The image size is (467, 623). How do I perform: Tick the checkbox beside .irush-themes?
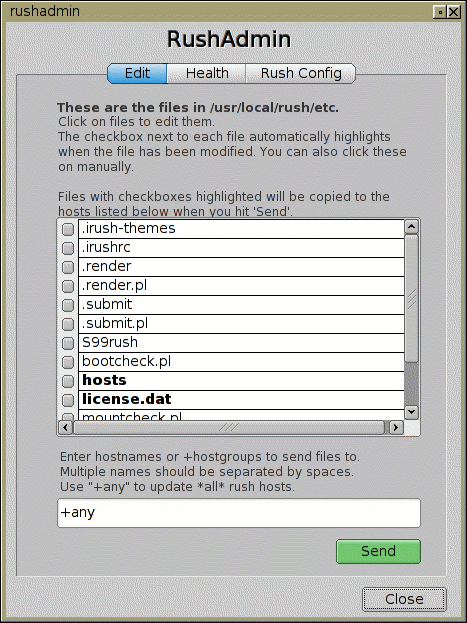tap(68, 229)
